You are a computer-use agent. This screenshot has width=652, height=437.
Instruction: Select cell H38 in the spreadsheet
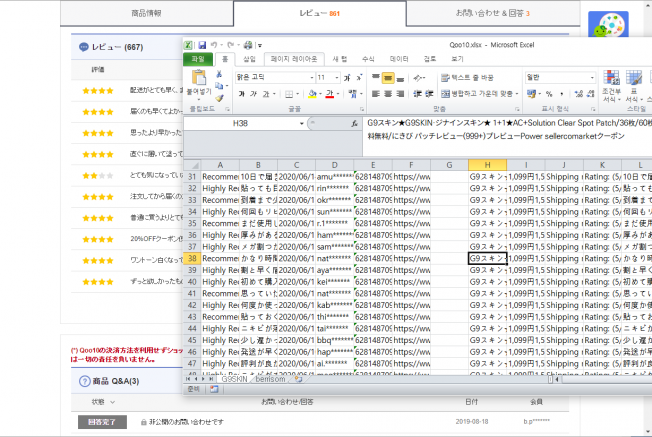(x=487, y=258)
